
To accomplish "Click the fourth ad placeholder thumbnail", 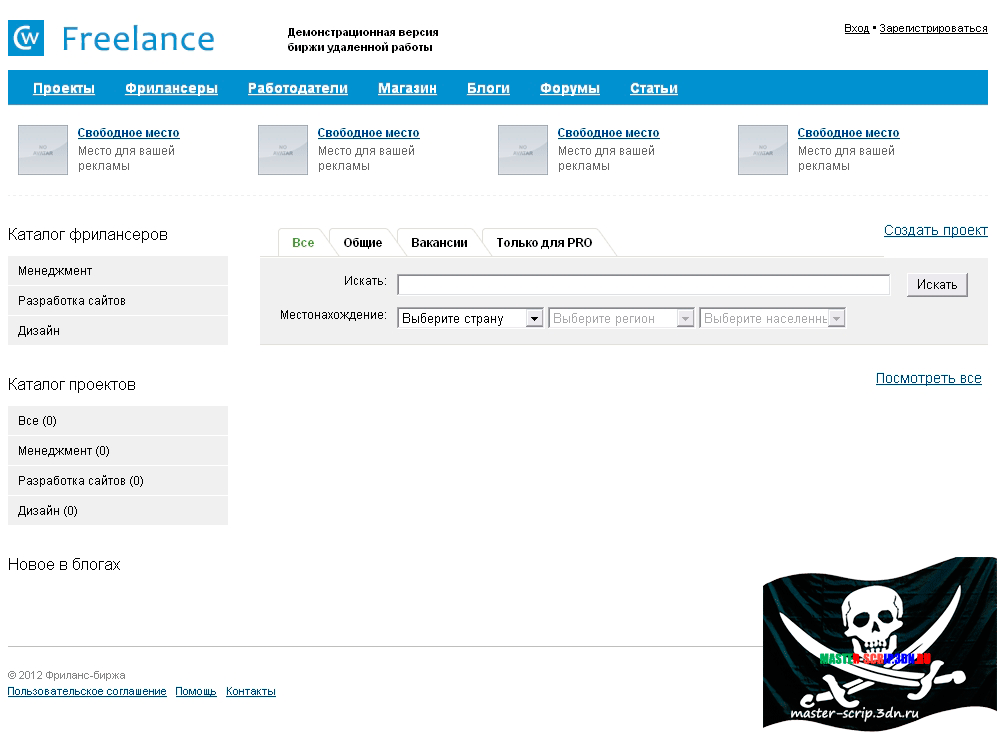I will coord(762,150).
